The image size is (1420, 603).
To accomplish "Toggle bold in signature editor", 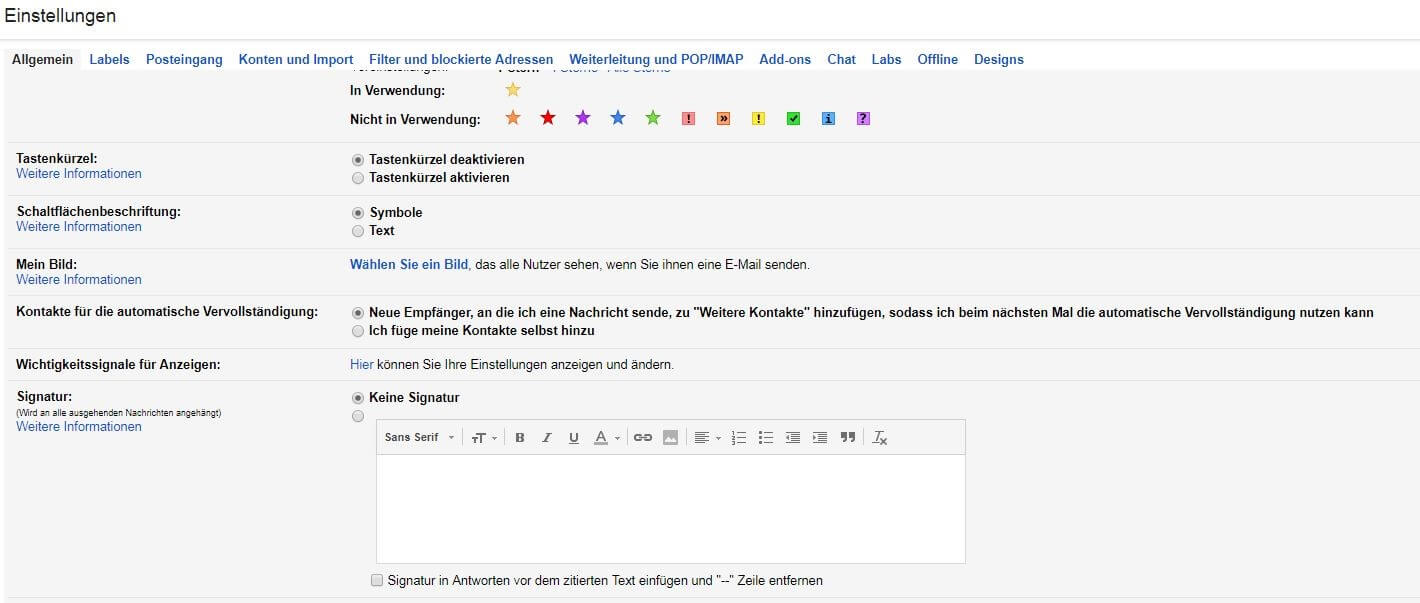I will (520, 437).
